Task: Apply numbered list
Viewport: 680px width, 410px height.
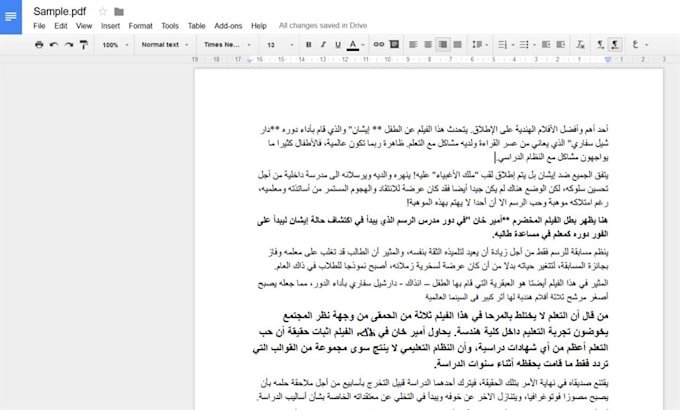Action: [x=502, y=45]
